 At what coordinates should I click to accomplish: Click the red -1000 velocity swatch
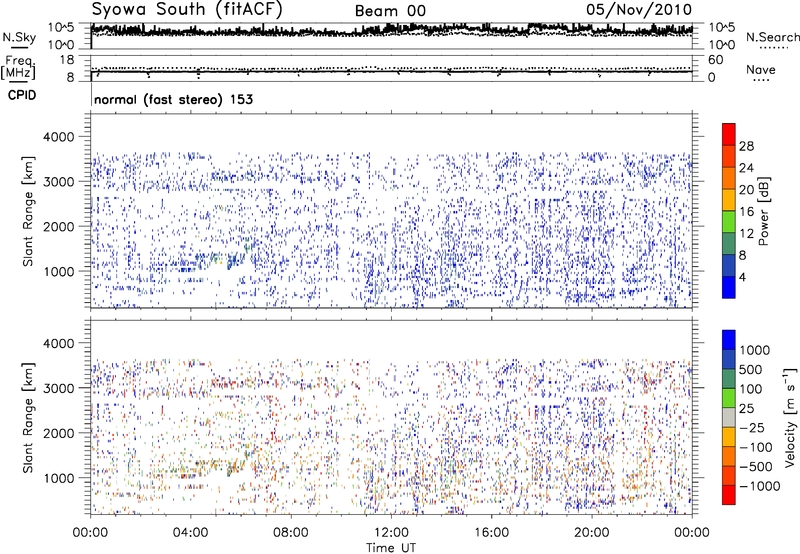coord(729,495)
